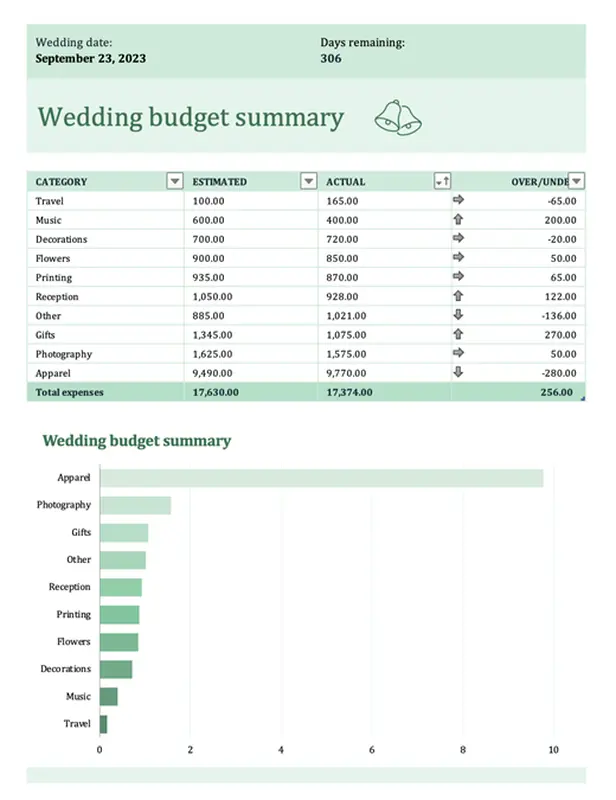Select the Photography bar in the chart
The image size is (616, 800).
point(135,505)
